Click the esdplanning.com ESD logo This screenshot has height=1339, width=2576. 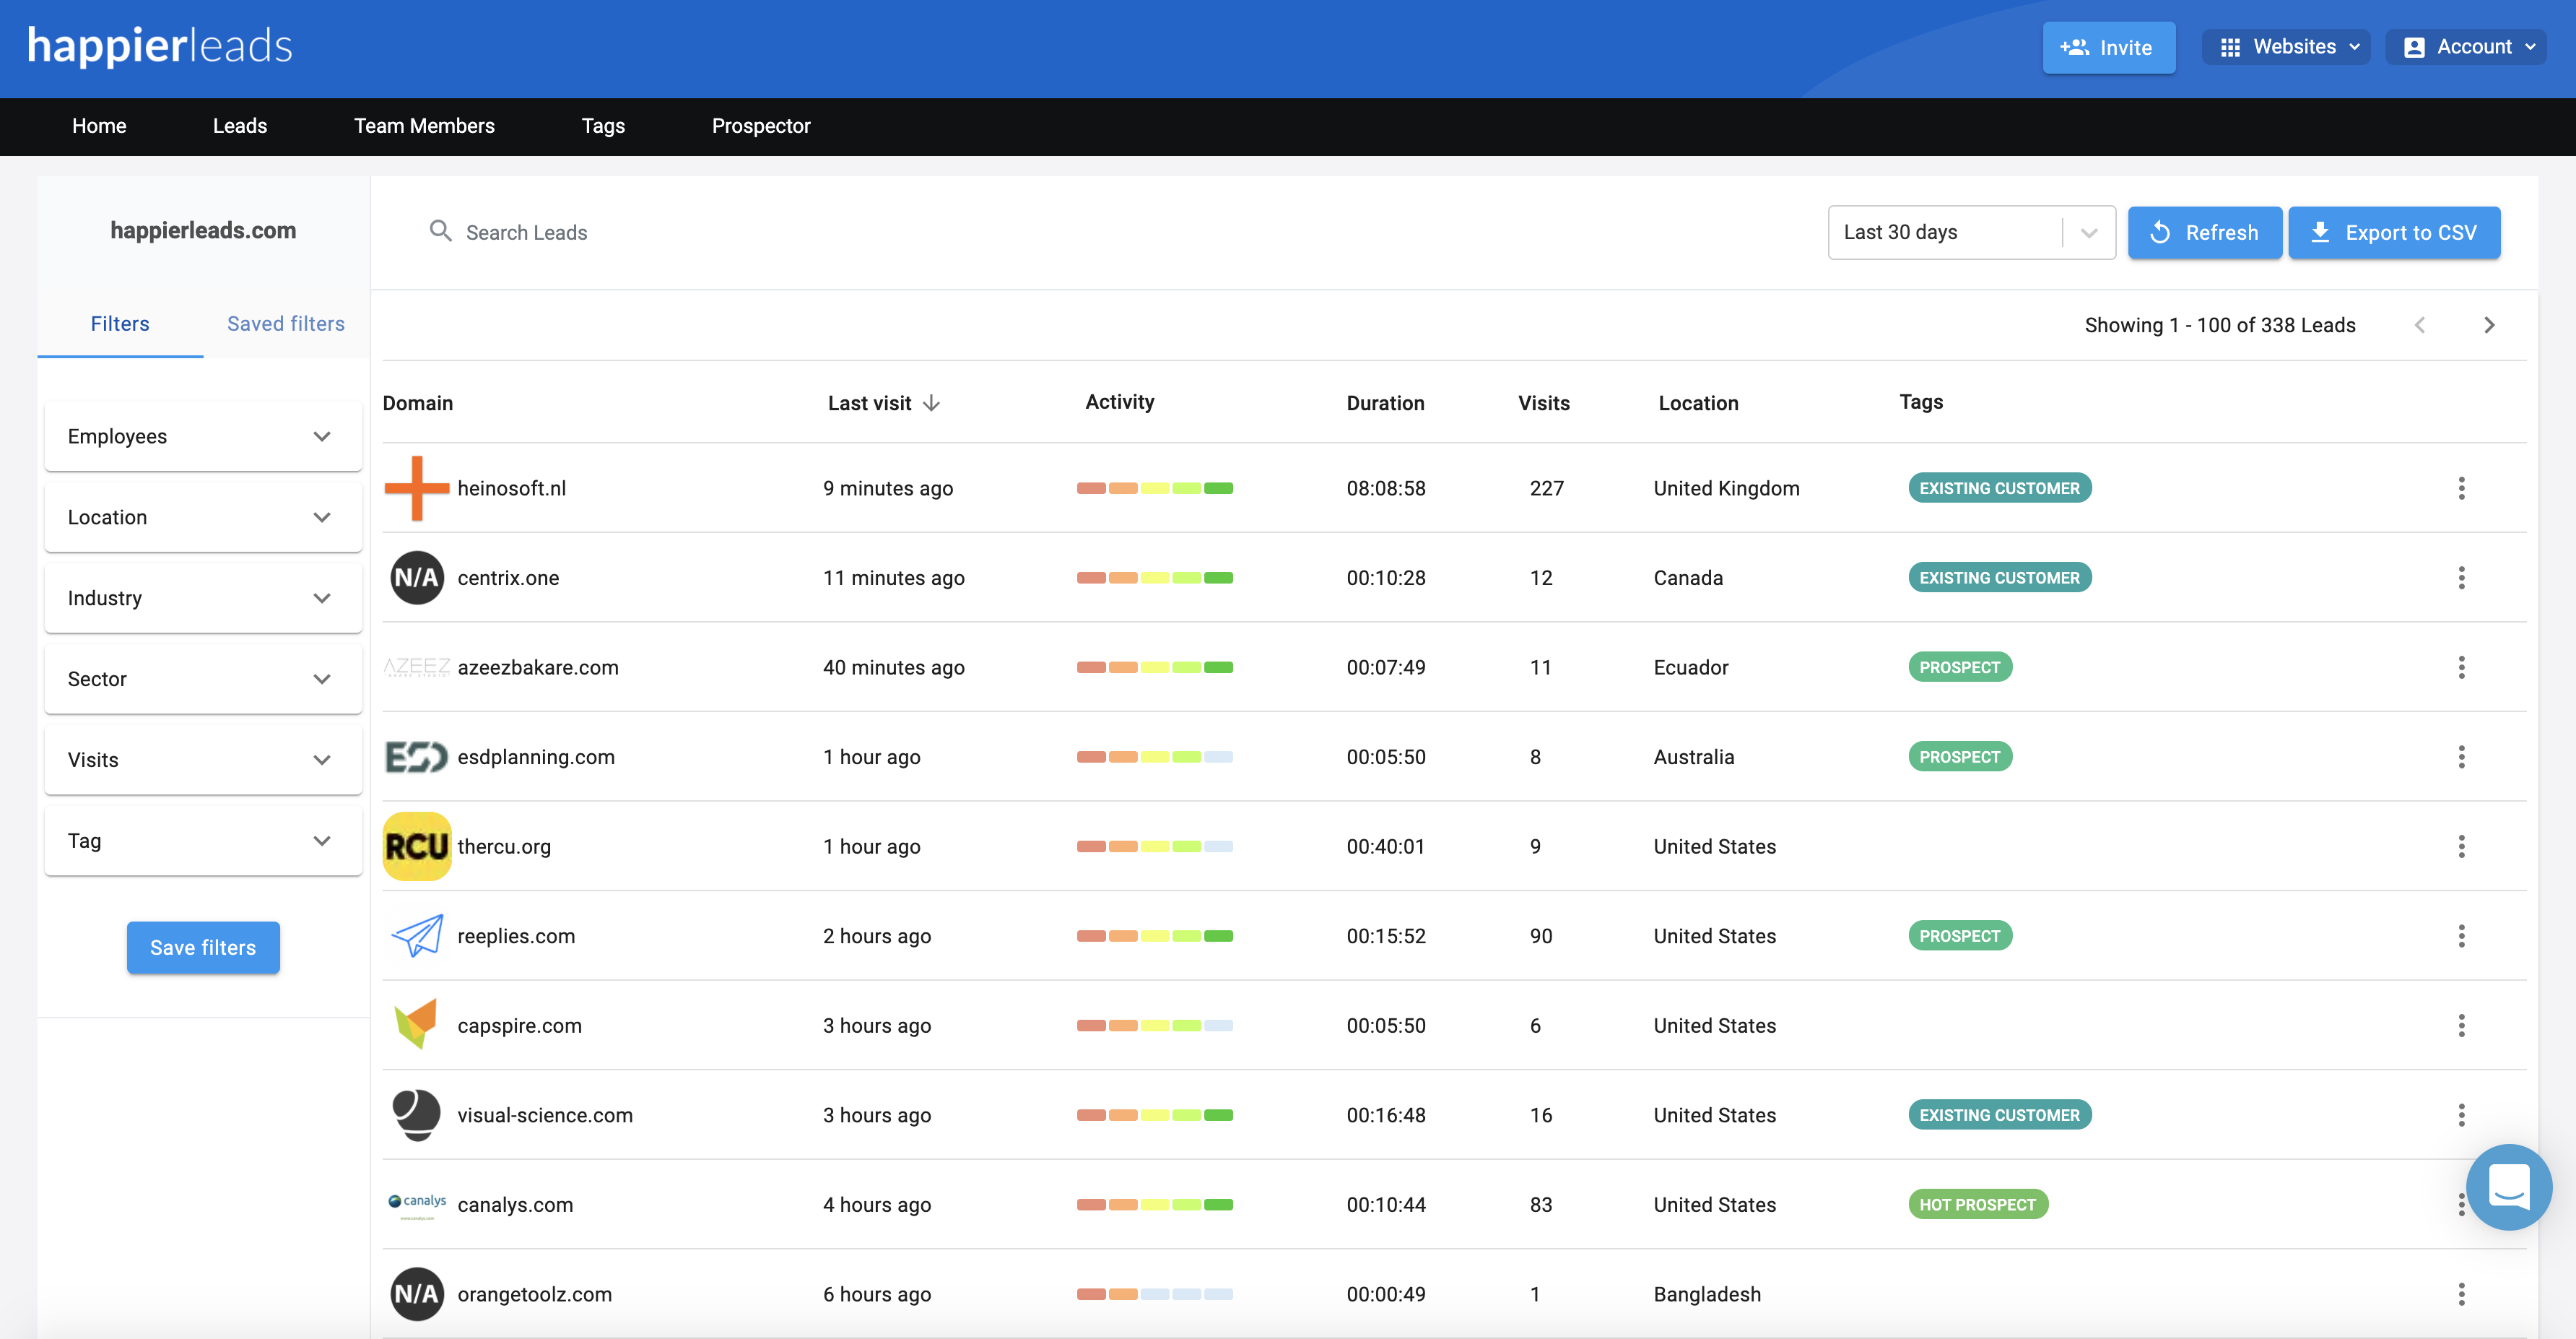[417, 757]
